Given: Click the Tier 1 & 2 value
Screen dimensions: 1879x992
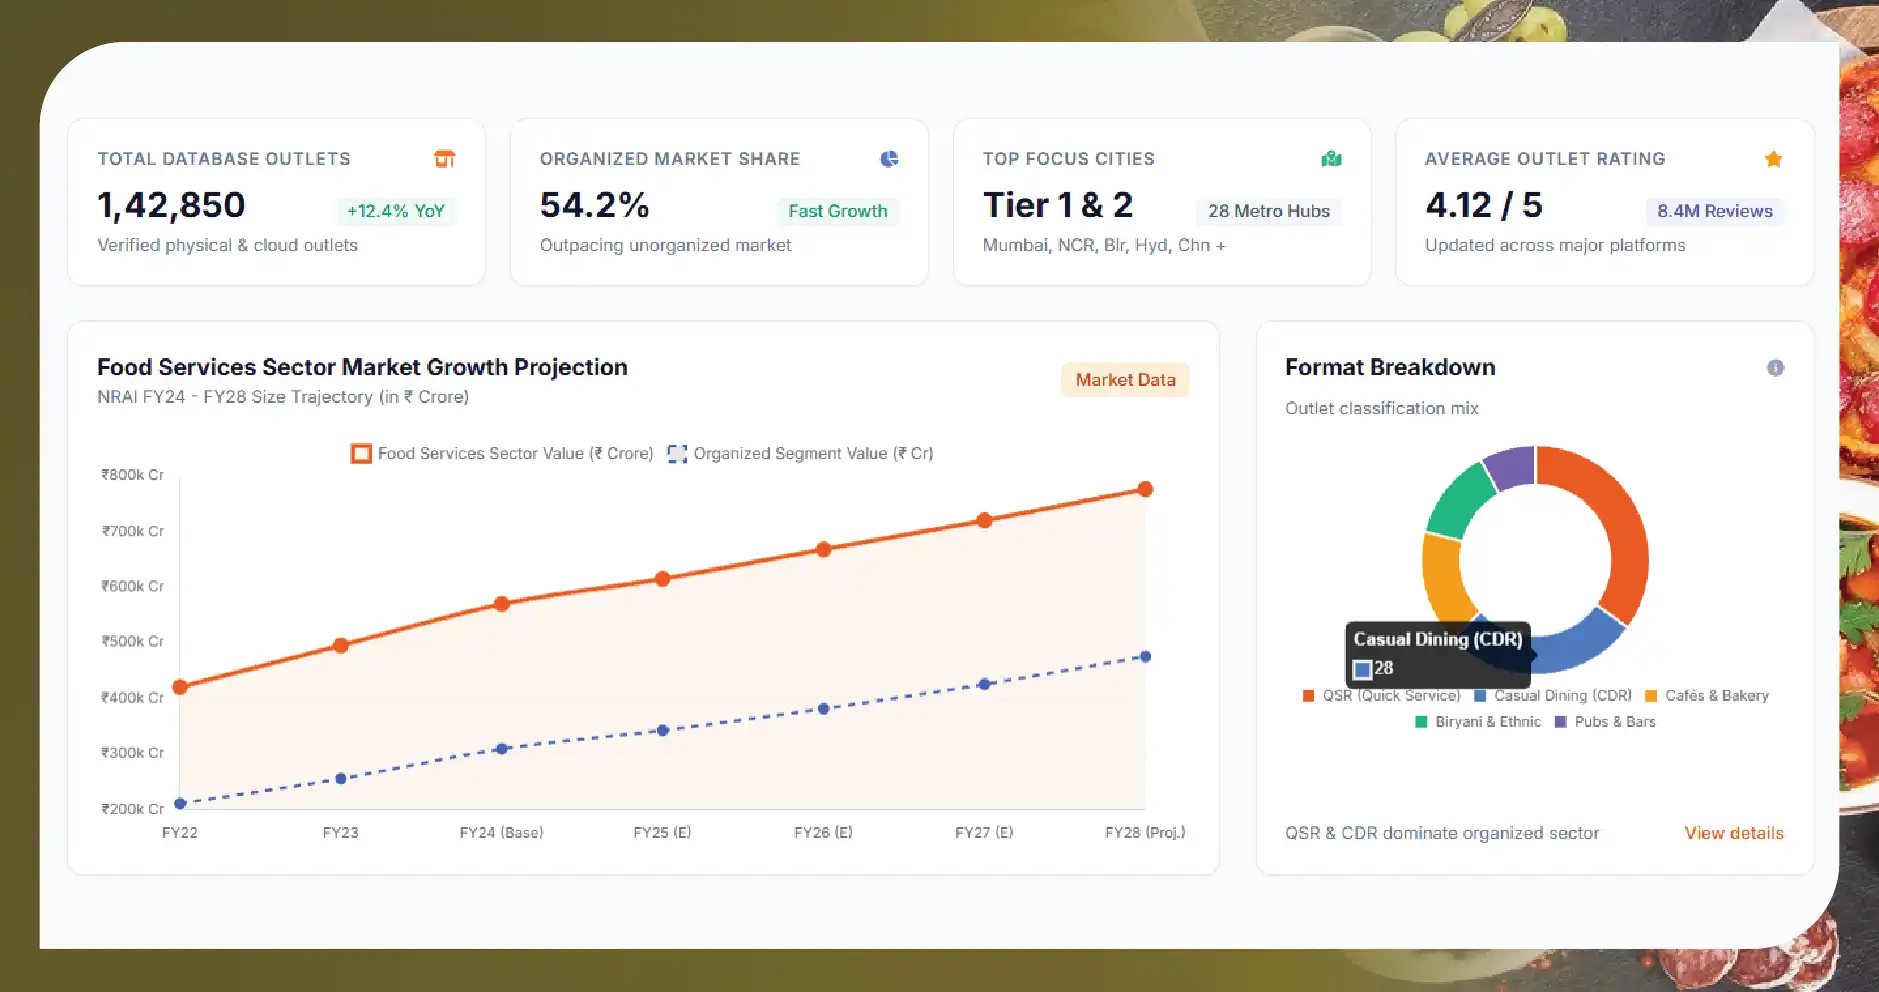Looking at the screenshot, I should [1058, 205].
